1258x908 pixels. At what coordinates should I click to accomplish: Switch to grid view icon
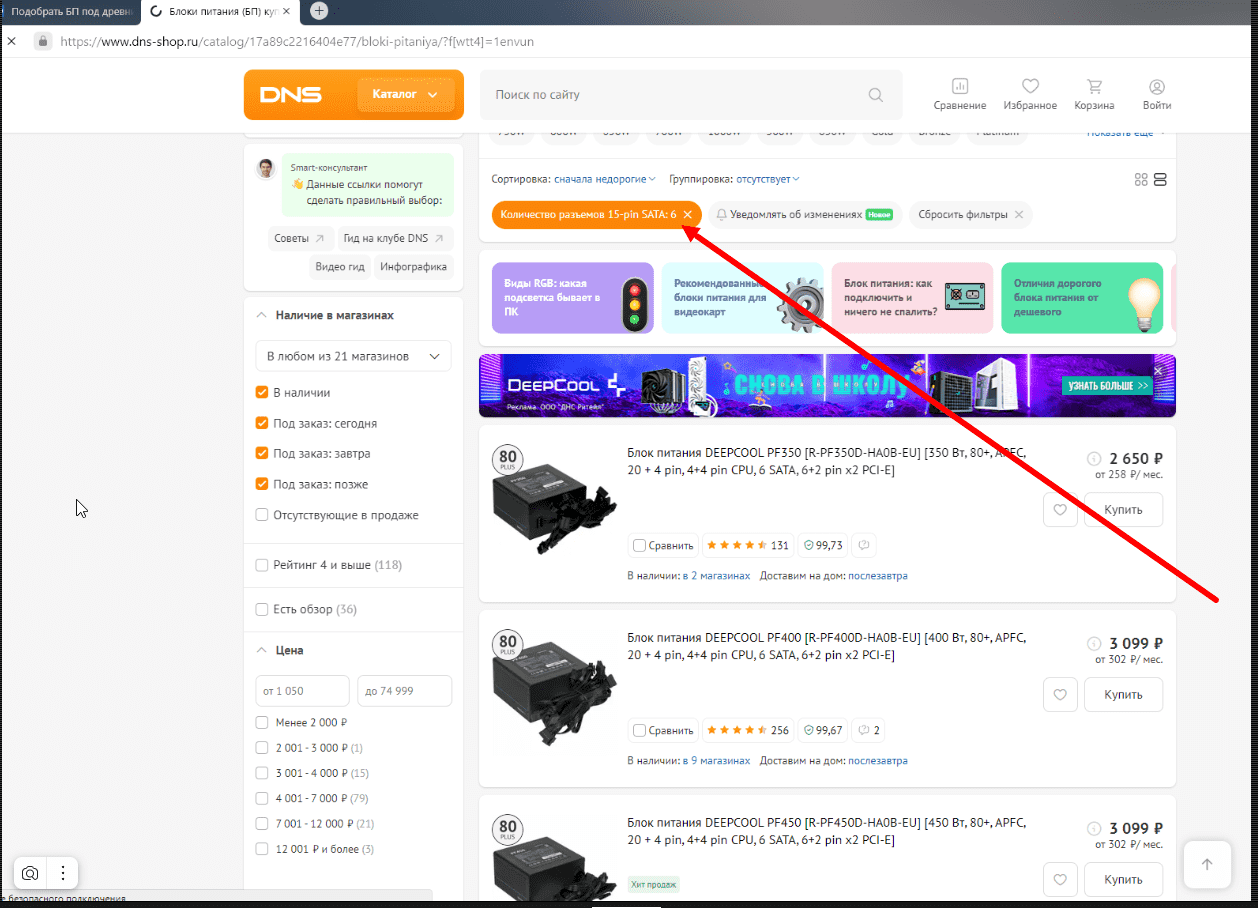1141,180
